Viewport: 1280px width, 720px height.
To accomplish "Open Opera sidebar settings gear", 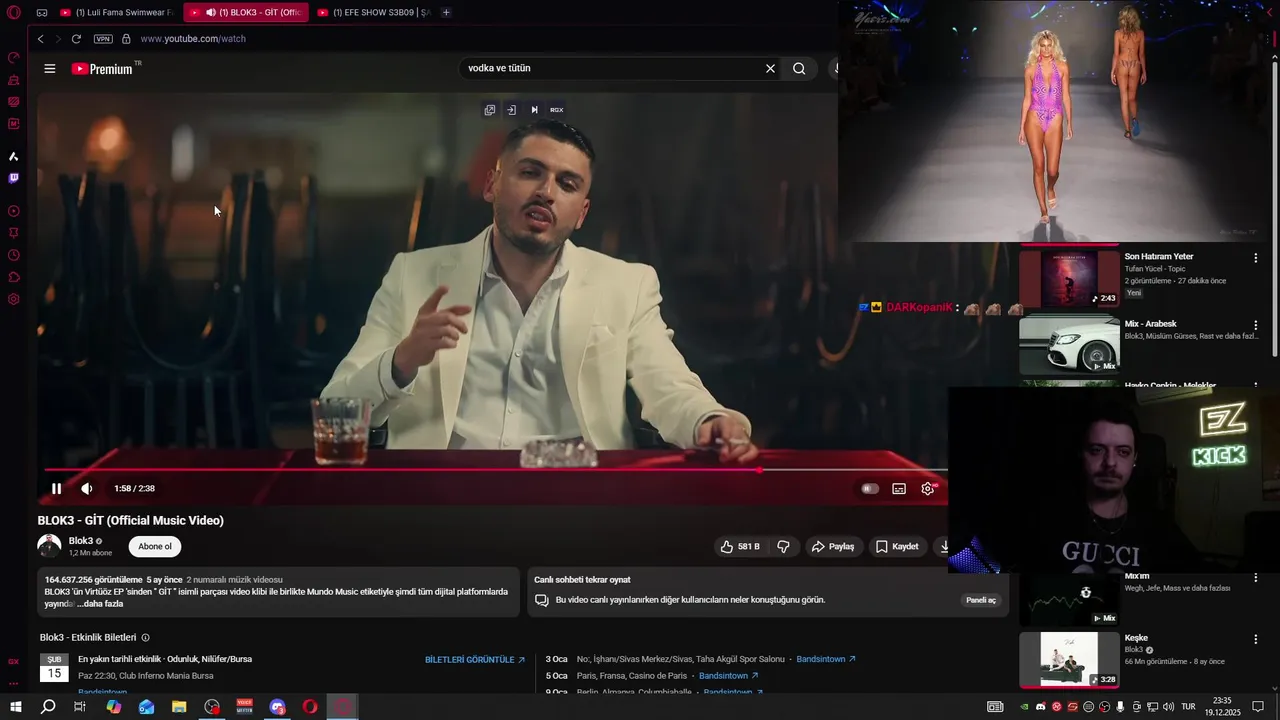I will point(14,299).
